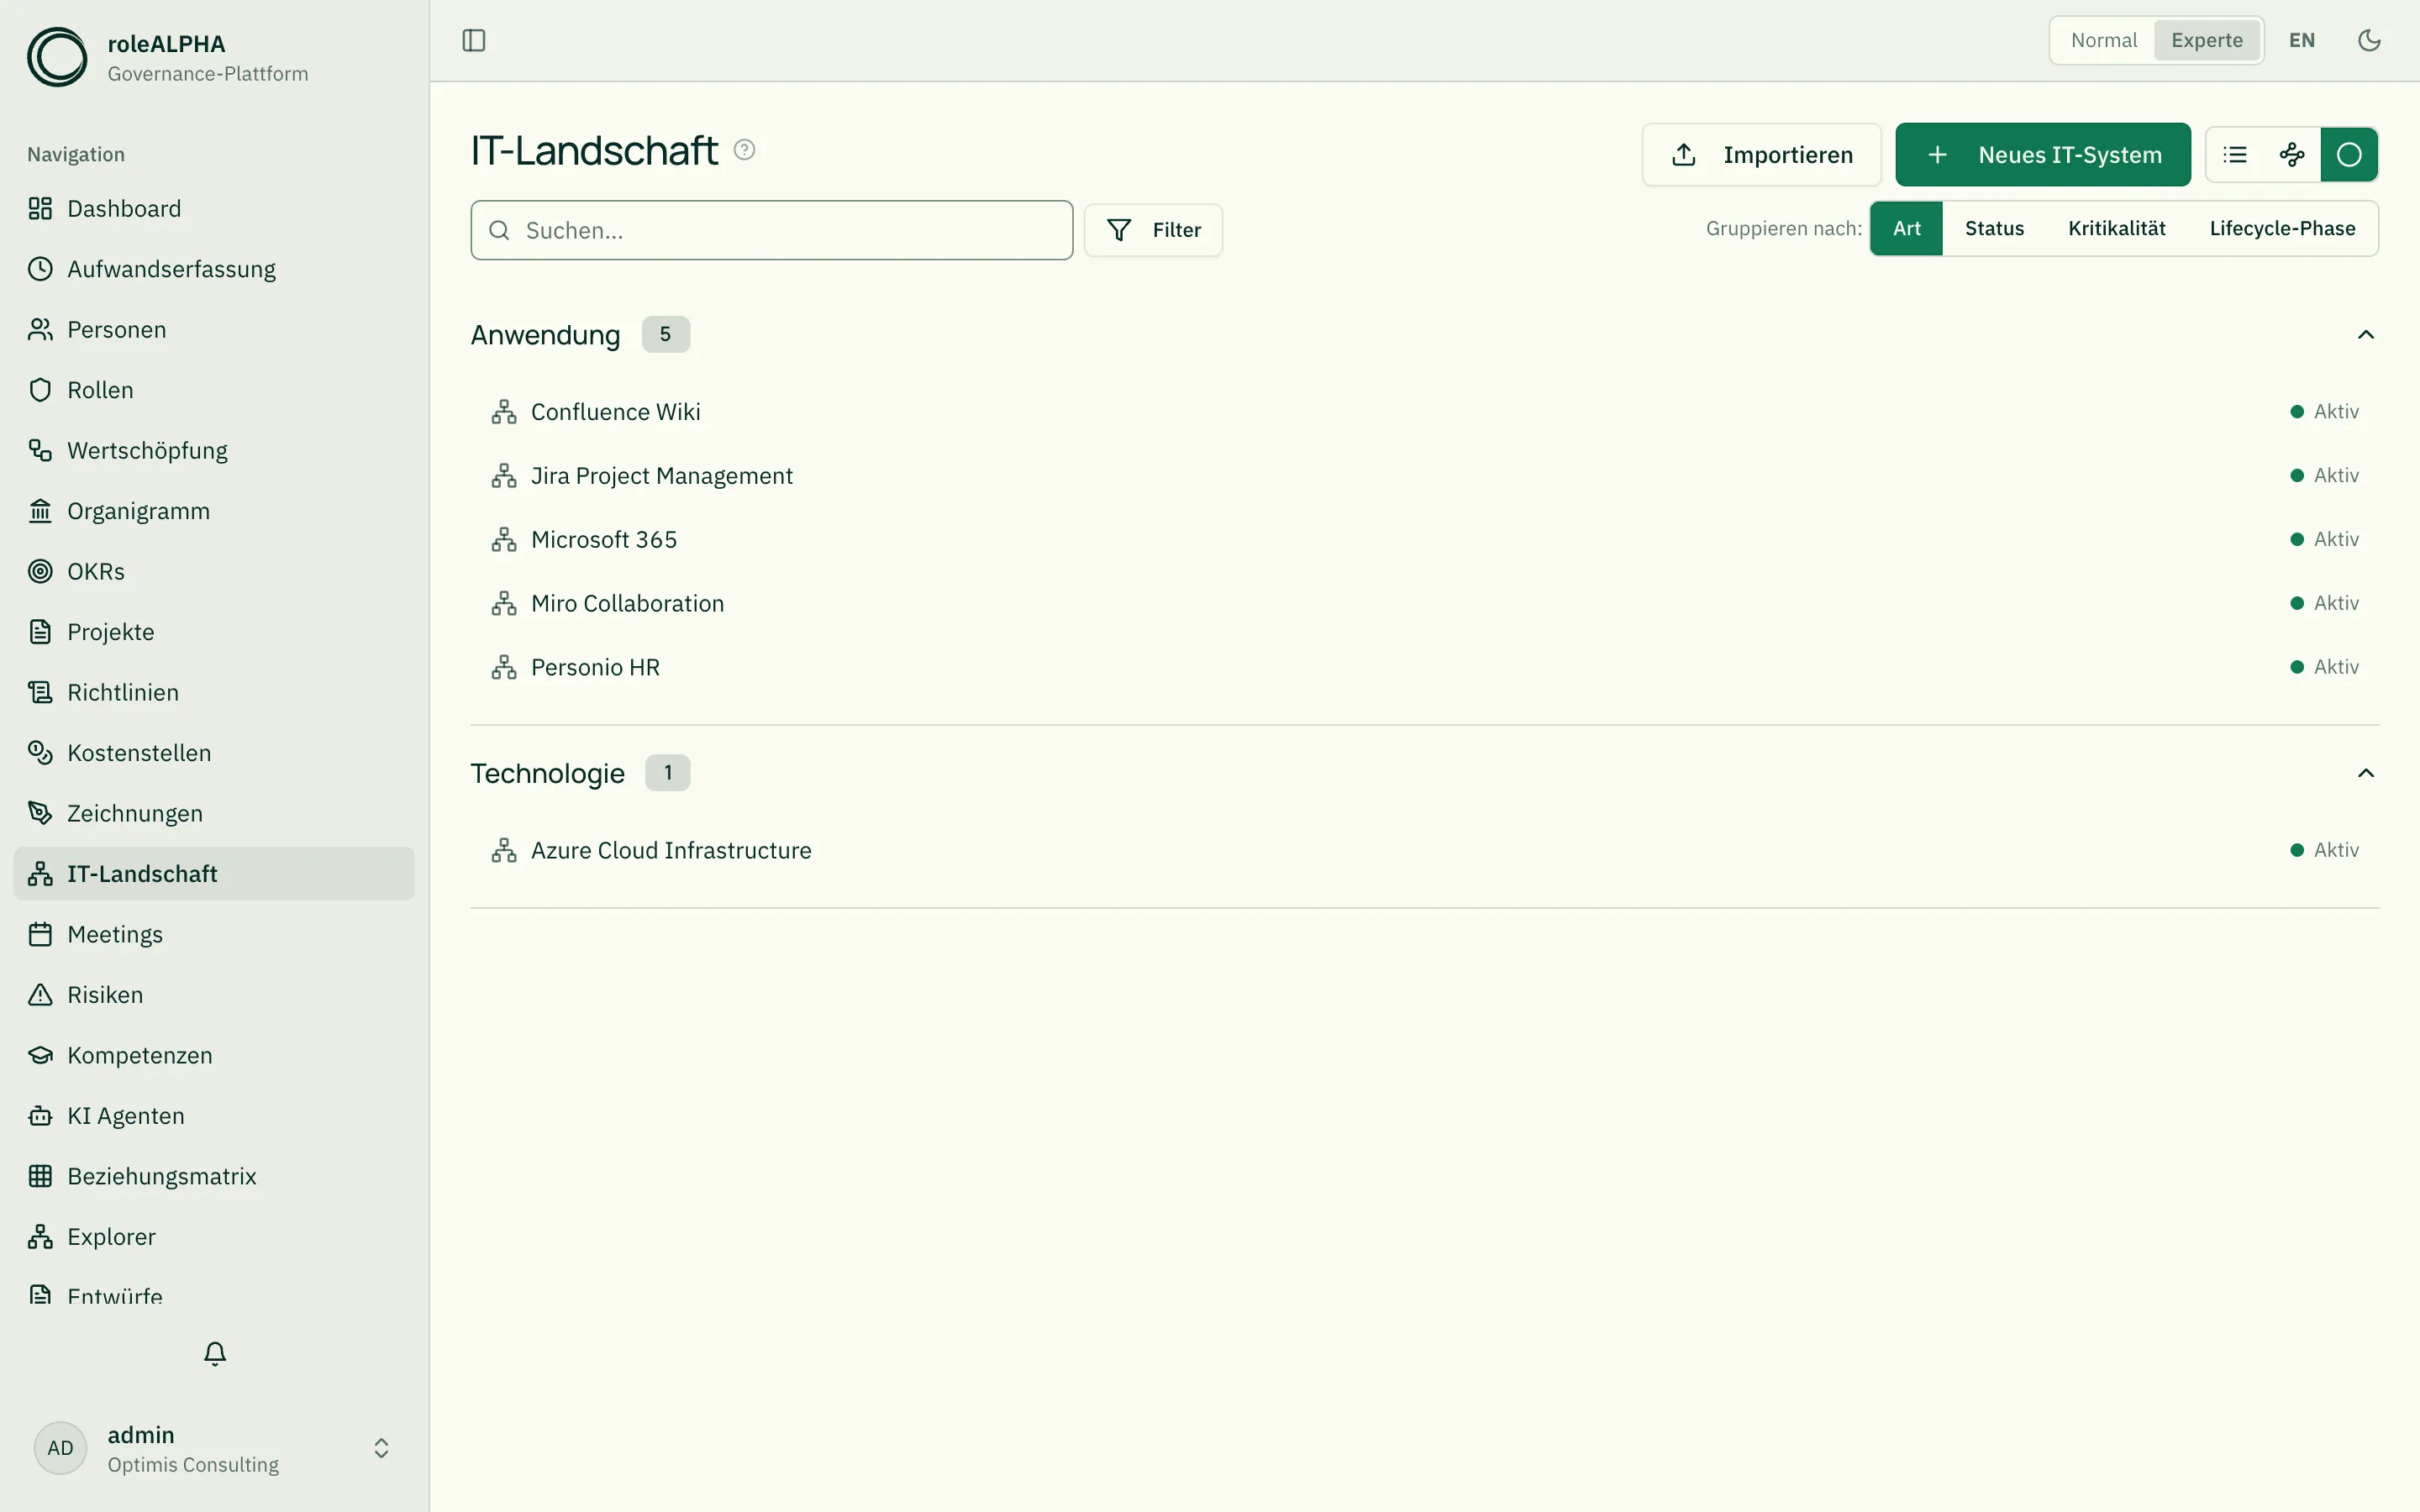This screenshot has width=2420, height=1512.
Task: Open the Explorer page
Action: 214,1237
